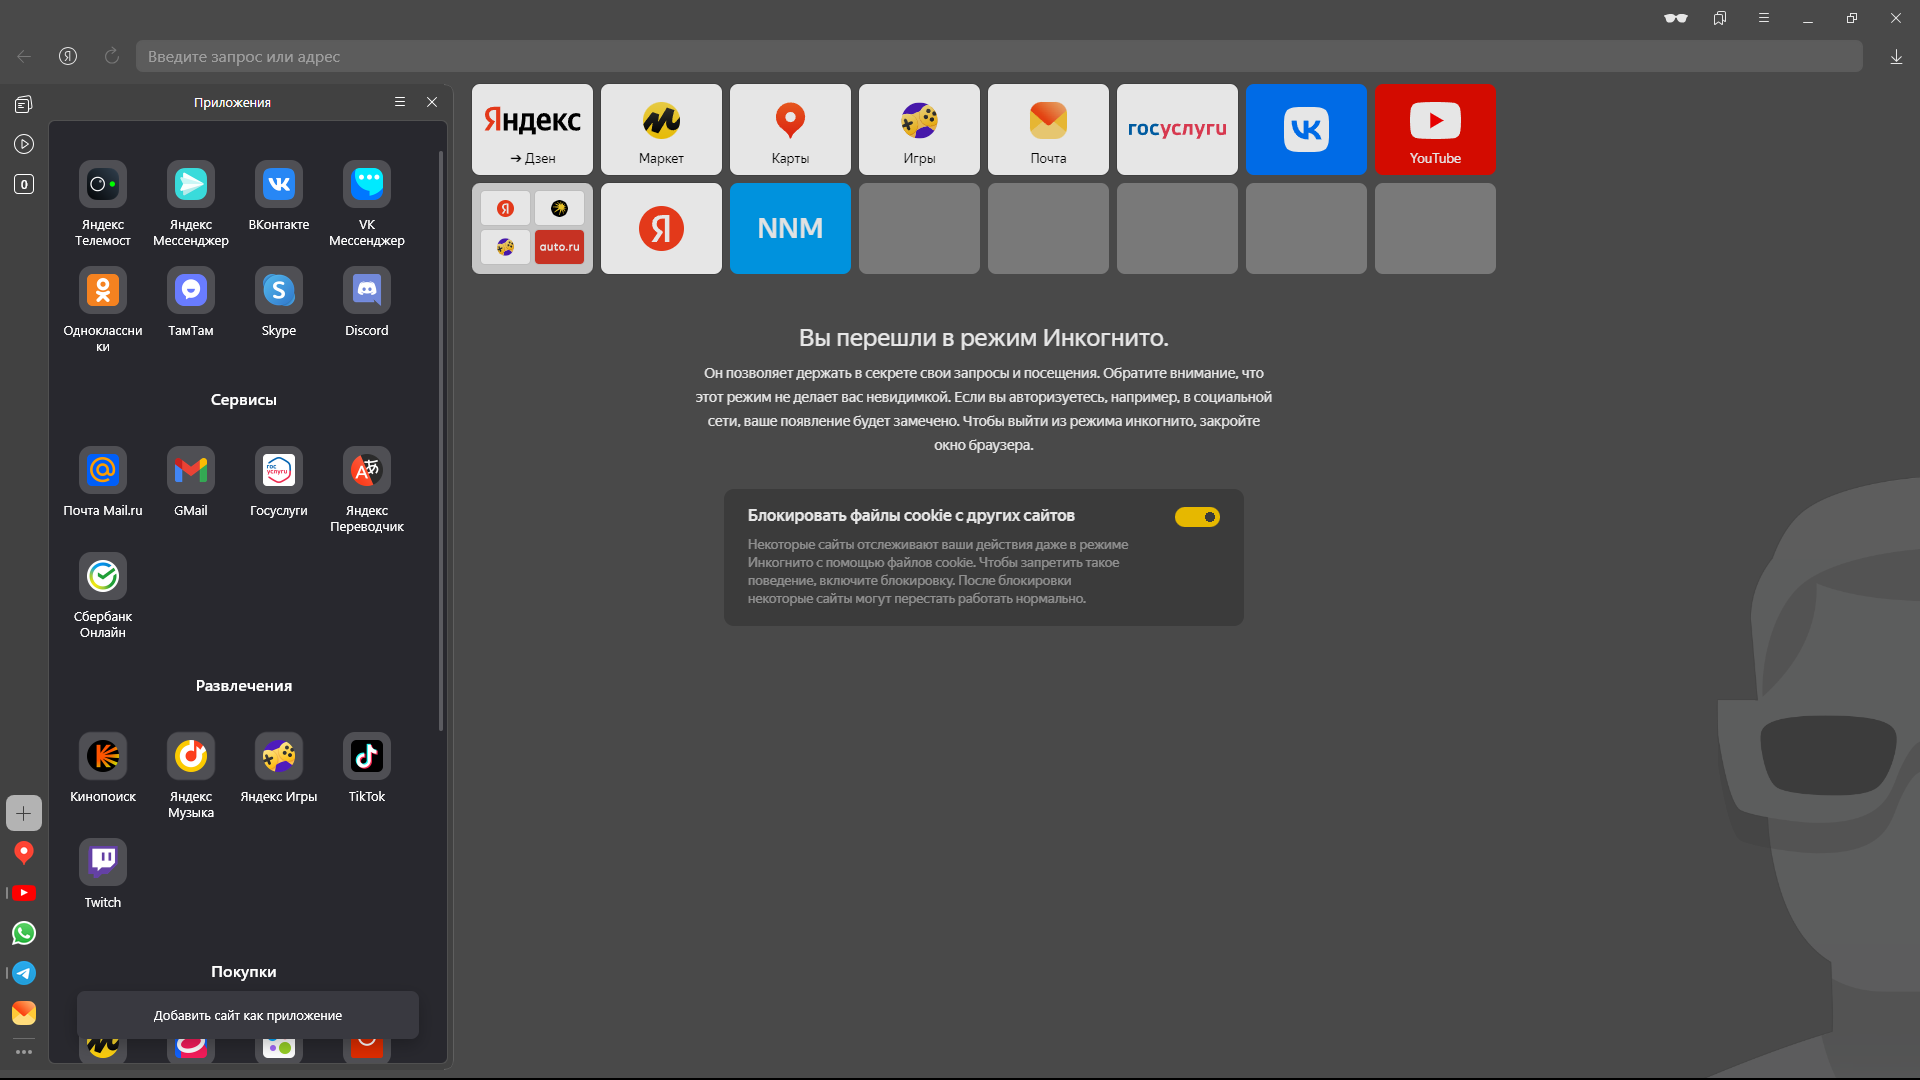Open GMail service
The image size is (1920, 1080).
point(191,482)
